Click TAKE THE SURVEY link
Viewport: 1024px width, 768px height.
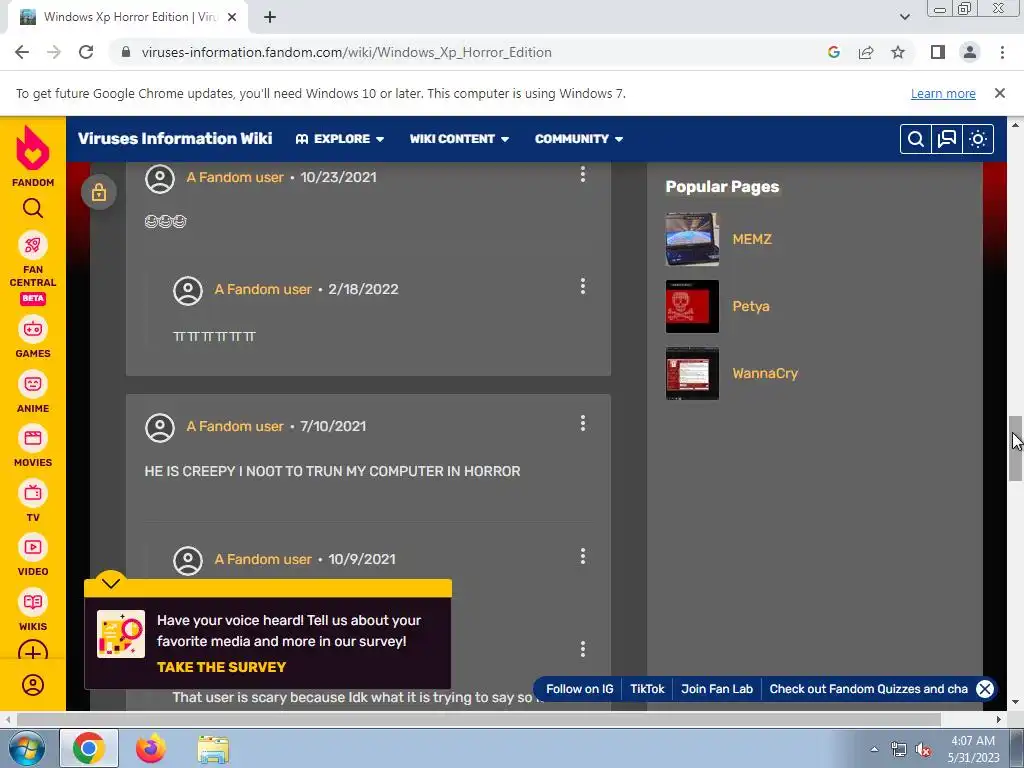(x=221, y=667)
